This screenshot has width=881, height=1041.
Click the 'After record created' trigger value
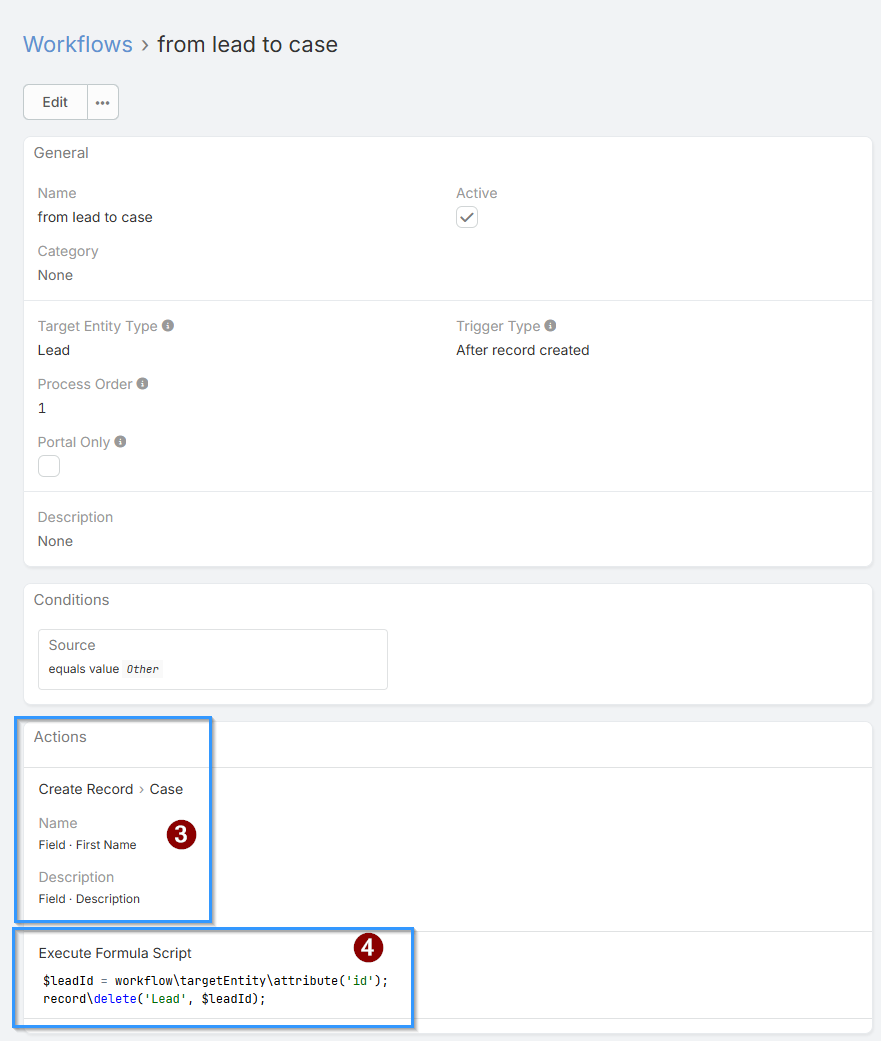coord(522,350)
